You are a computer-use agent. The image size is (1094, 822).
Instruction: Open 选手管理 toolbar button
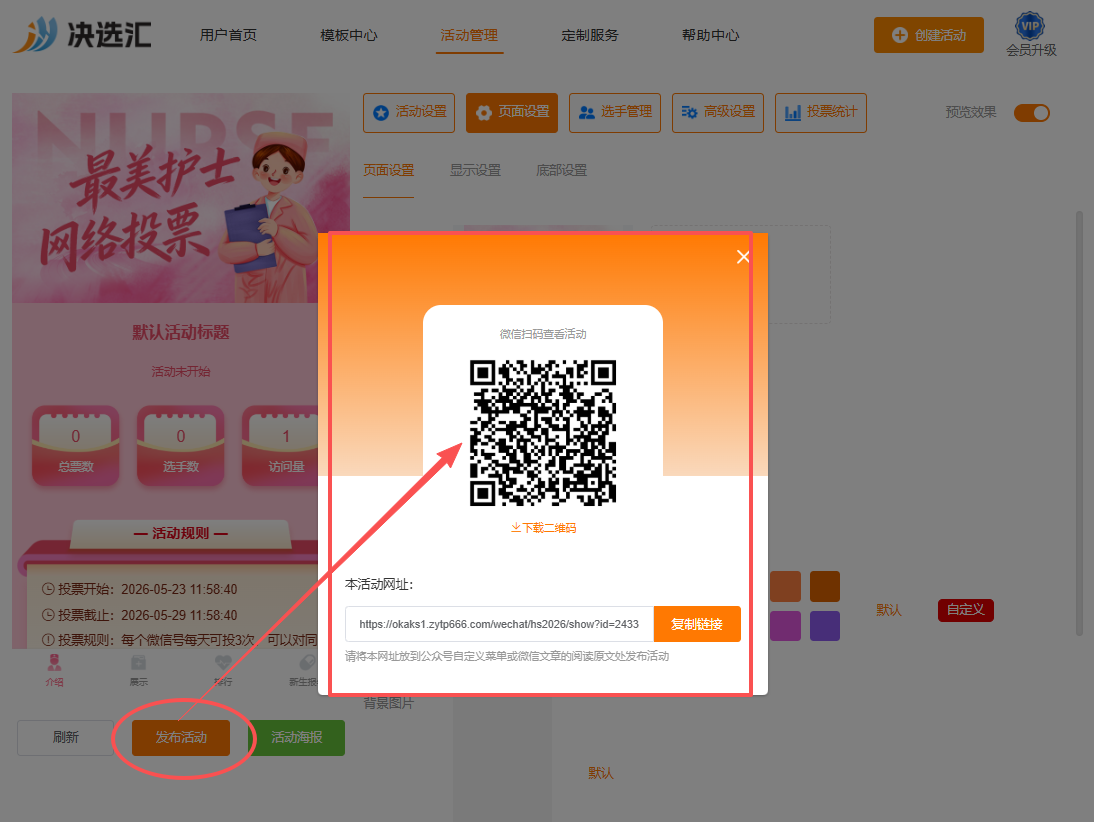[615, 112]
